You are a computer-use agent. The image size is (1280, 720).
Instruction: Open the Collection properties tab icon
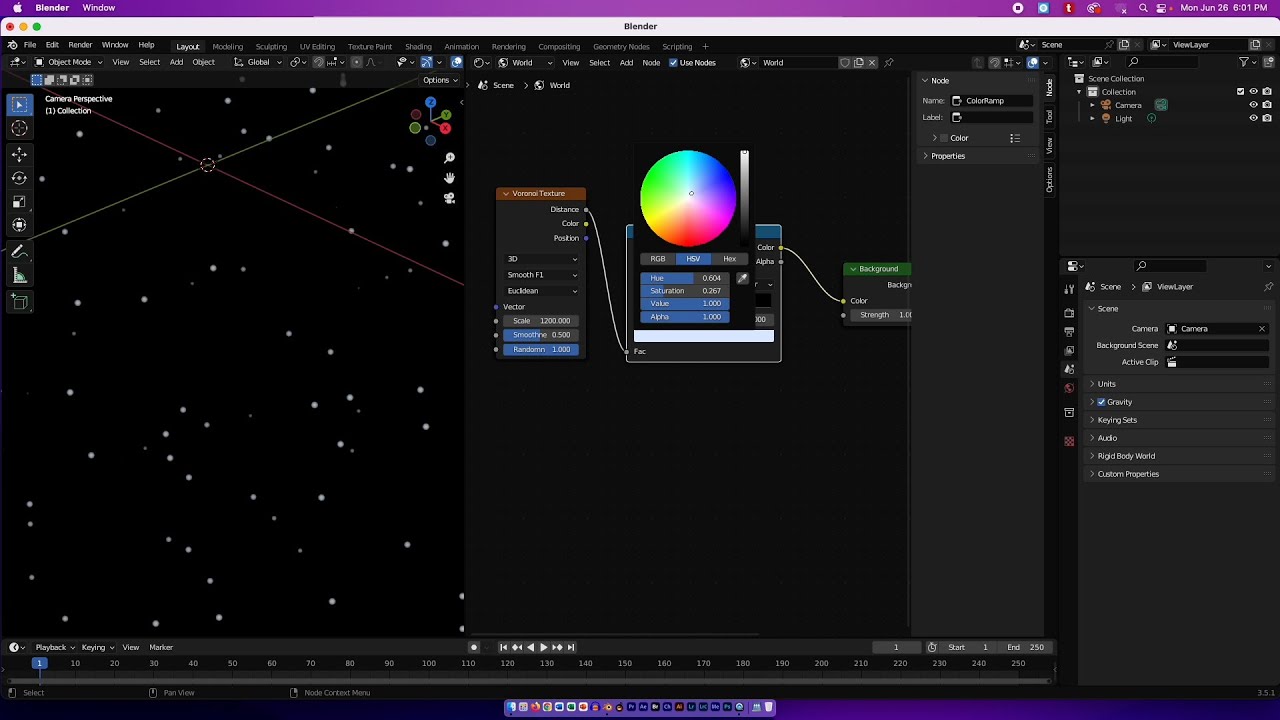point(1069,412)
